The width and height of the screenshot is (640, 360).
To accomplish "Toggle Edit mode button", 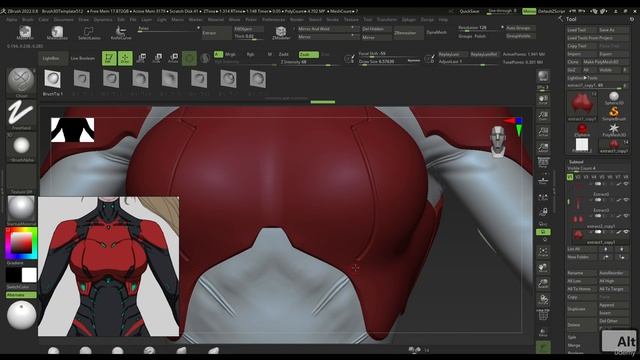I will coord(109,58).
